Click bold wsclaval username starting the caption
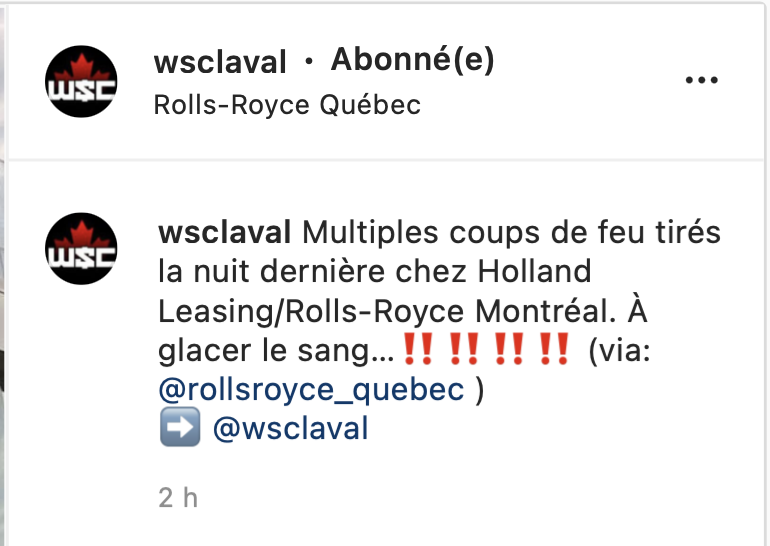 tap(225, 232)
